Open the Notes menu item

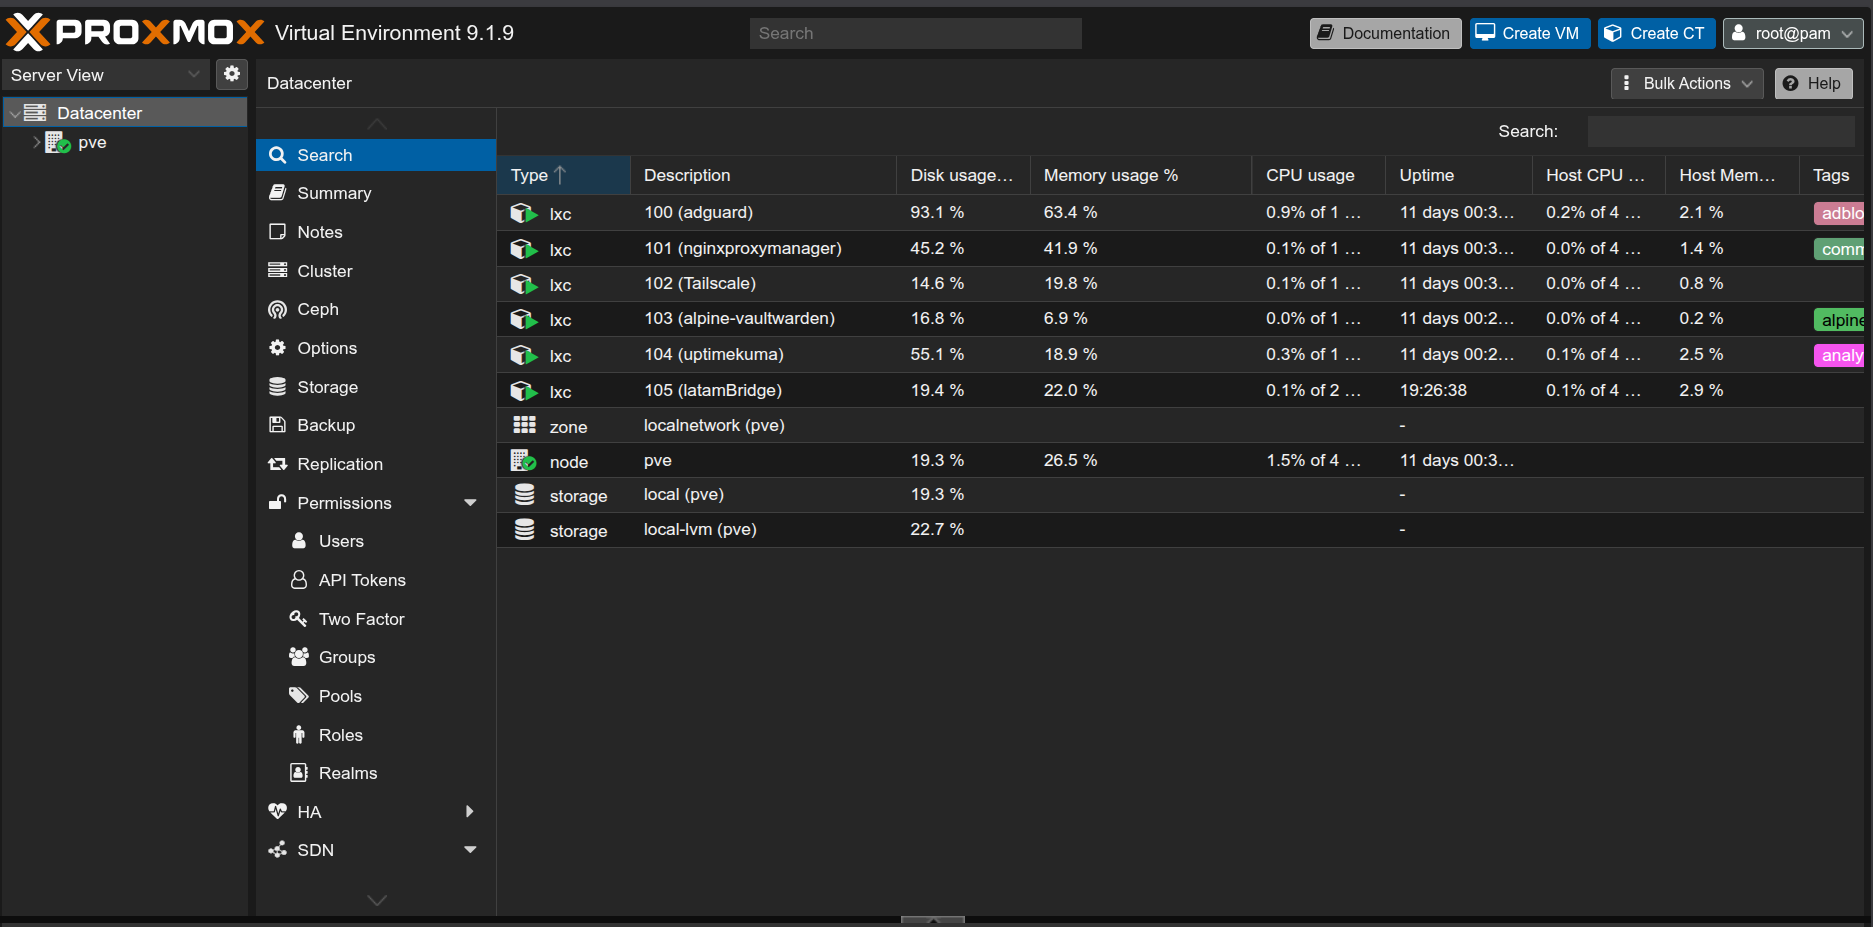(376, 232)
